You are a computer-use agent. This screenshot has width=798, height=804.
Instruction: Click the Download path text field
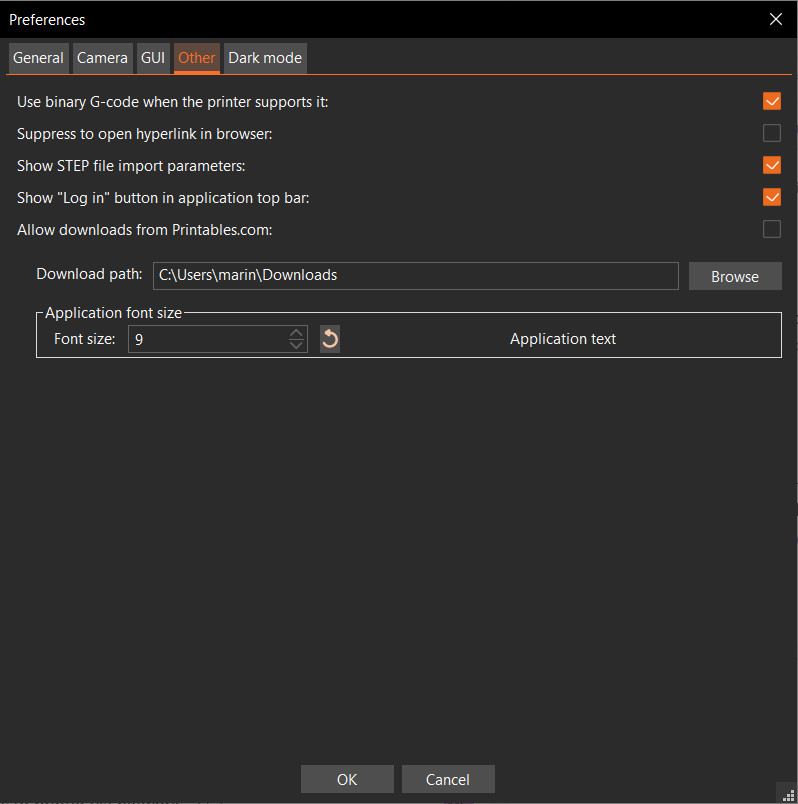(415, 275)
